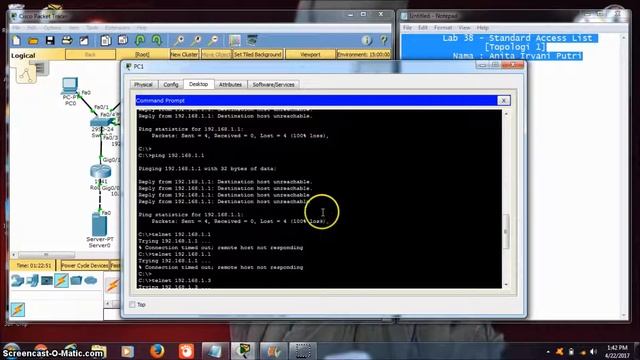Screen dimensions: 640x360
Task: Click inside the Command Prompt terminal area
Action: click(x=319, y=199)
